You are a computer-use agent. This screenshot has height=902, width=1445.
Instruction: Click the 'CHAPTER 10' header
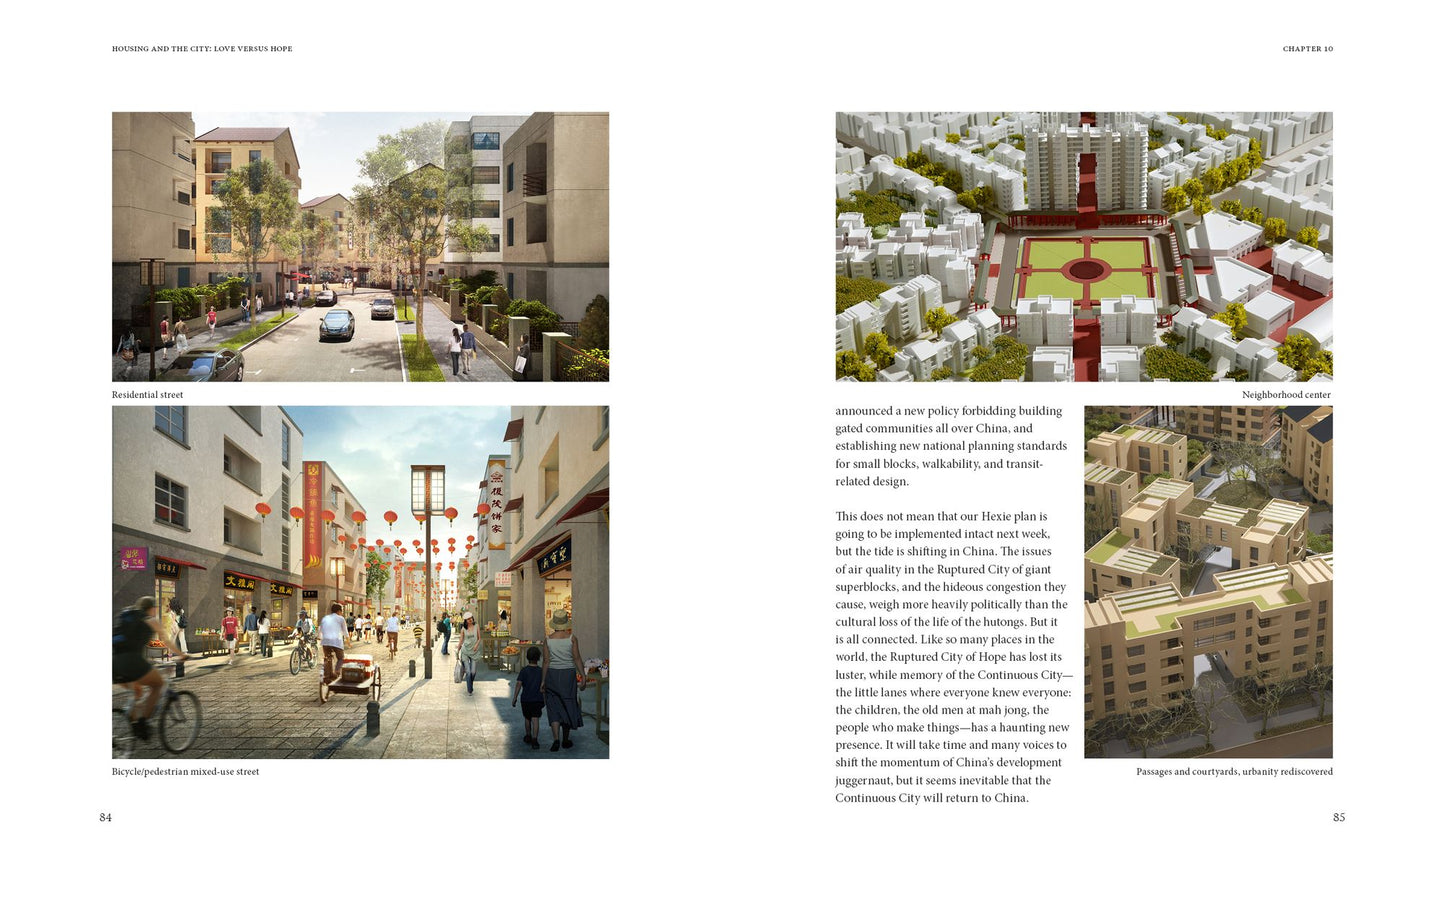tap(1308, 48)
